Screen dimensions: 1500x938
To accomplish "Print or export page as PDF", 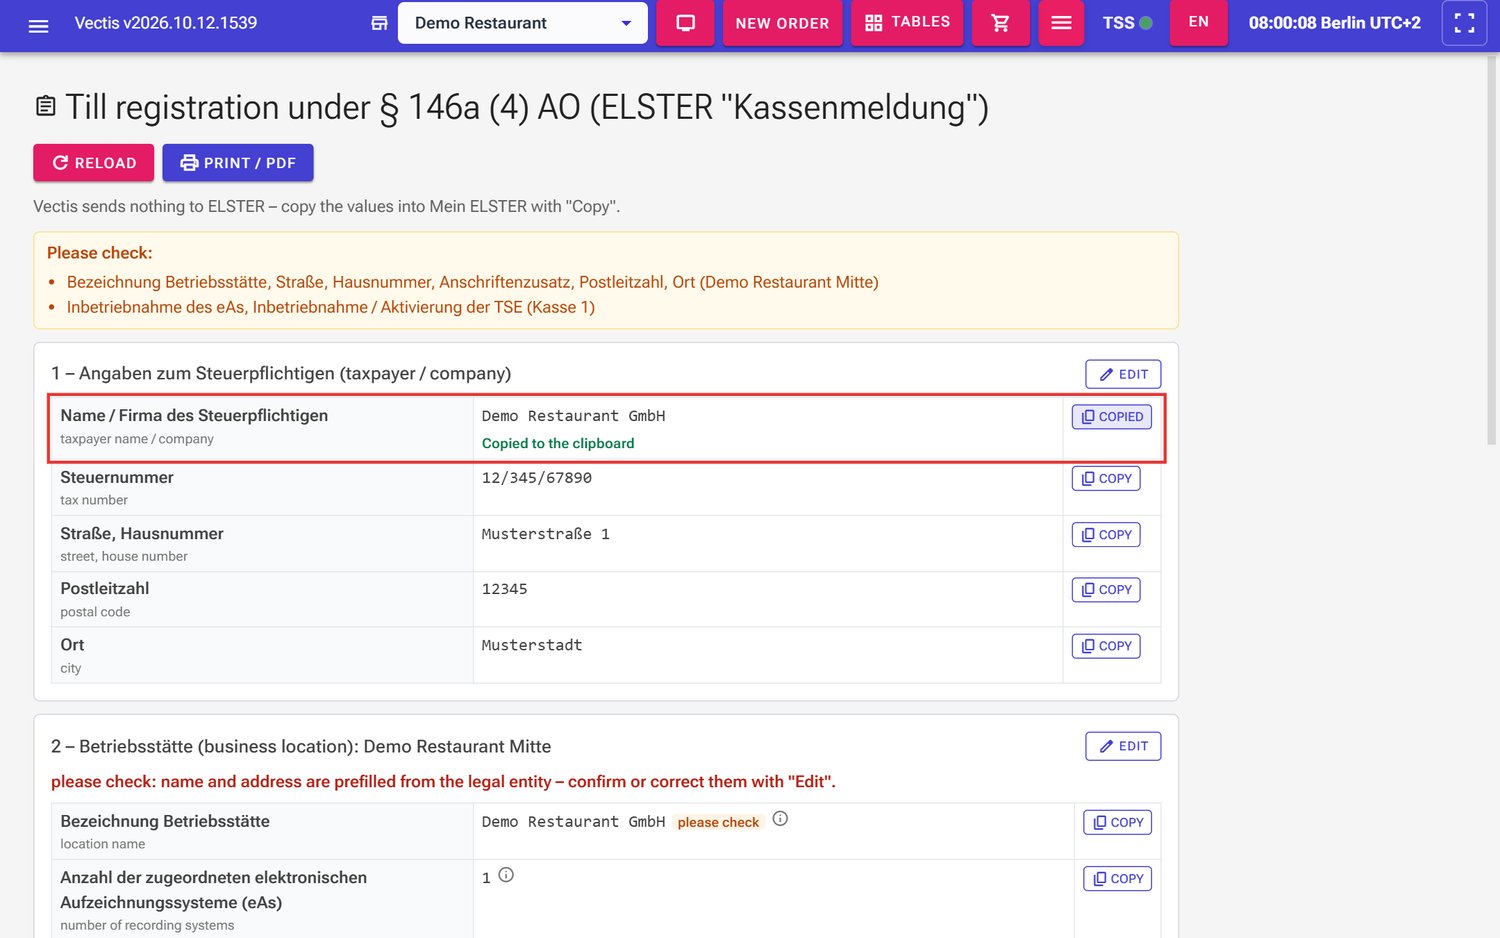I will tap(238, 163).
